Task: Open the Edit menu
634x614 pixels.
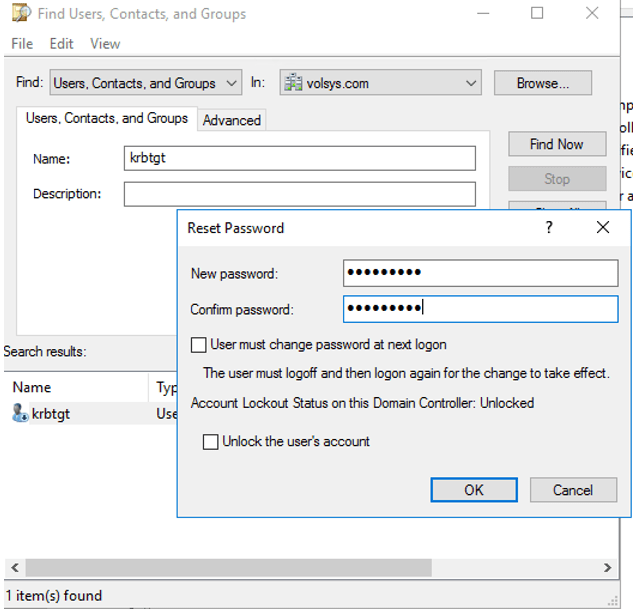Action: tap(62, 44)
